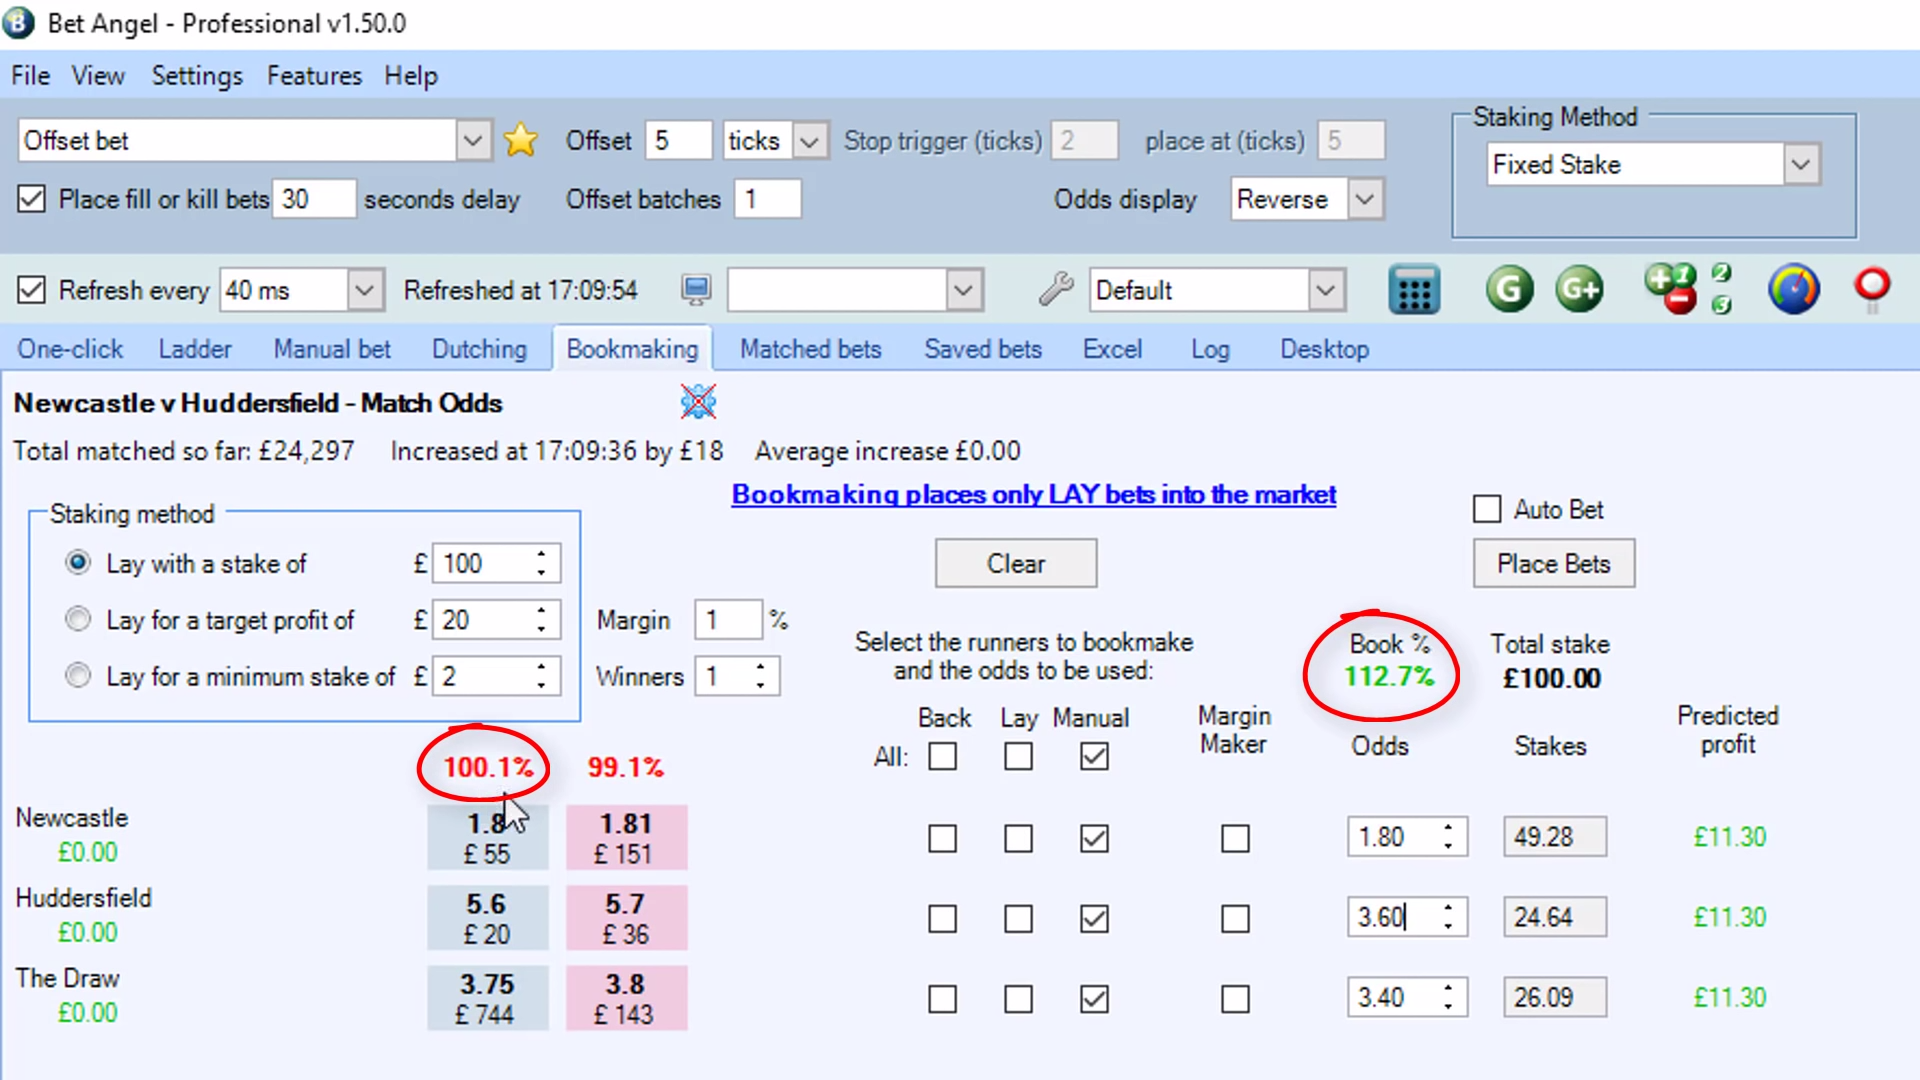The height and width of the screenshot is (1080, 1920).
Task: Open the Odds display Reverse dropdown
Action: click(1364, 199)
